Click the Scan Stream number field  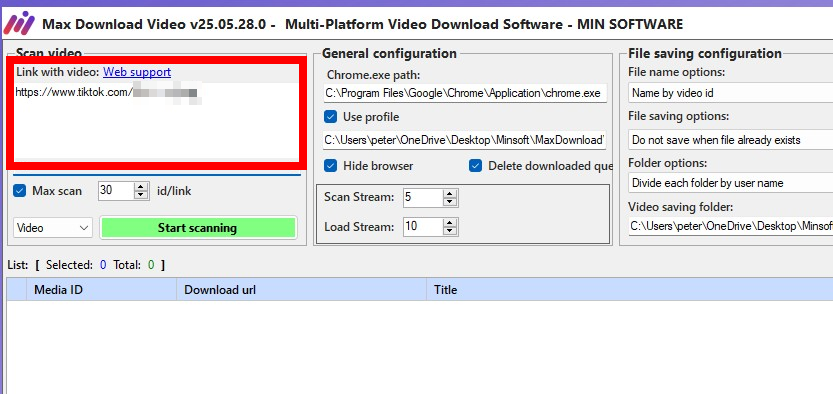(423, 198)
